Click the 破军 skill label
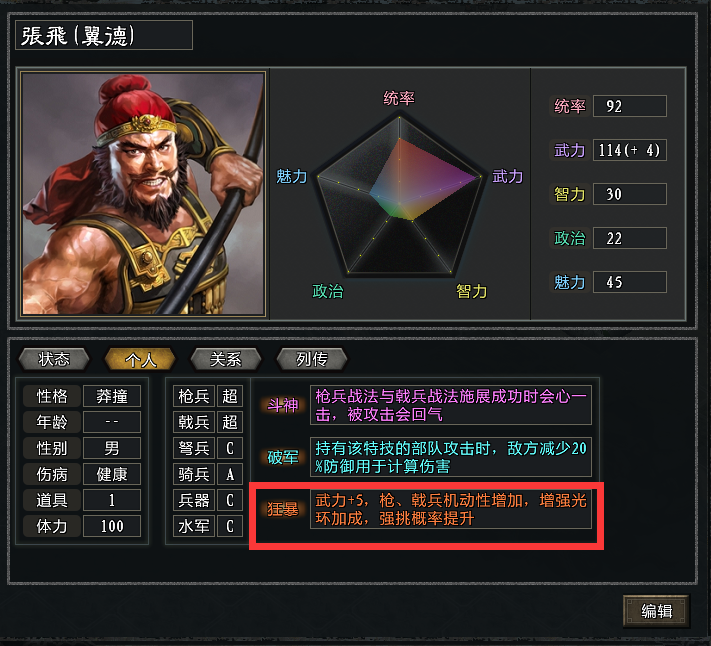 282,457
